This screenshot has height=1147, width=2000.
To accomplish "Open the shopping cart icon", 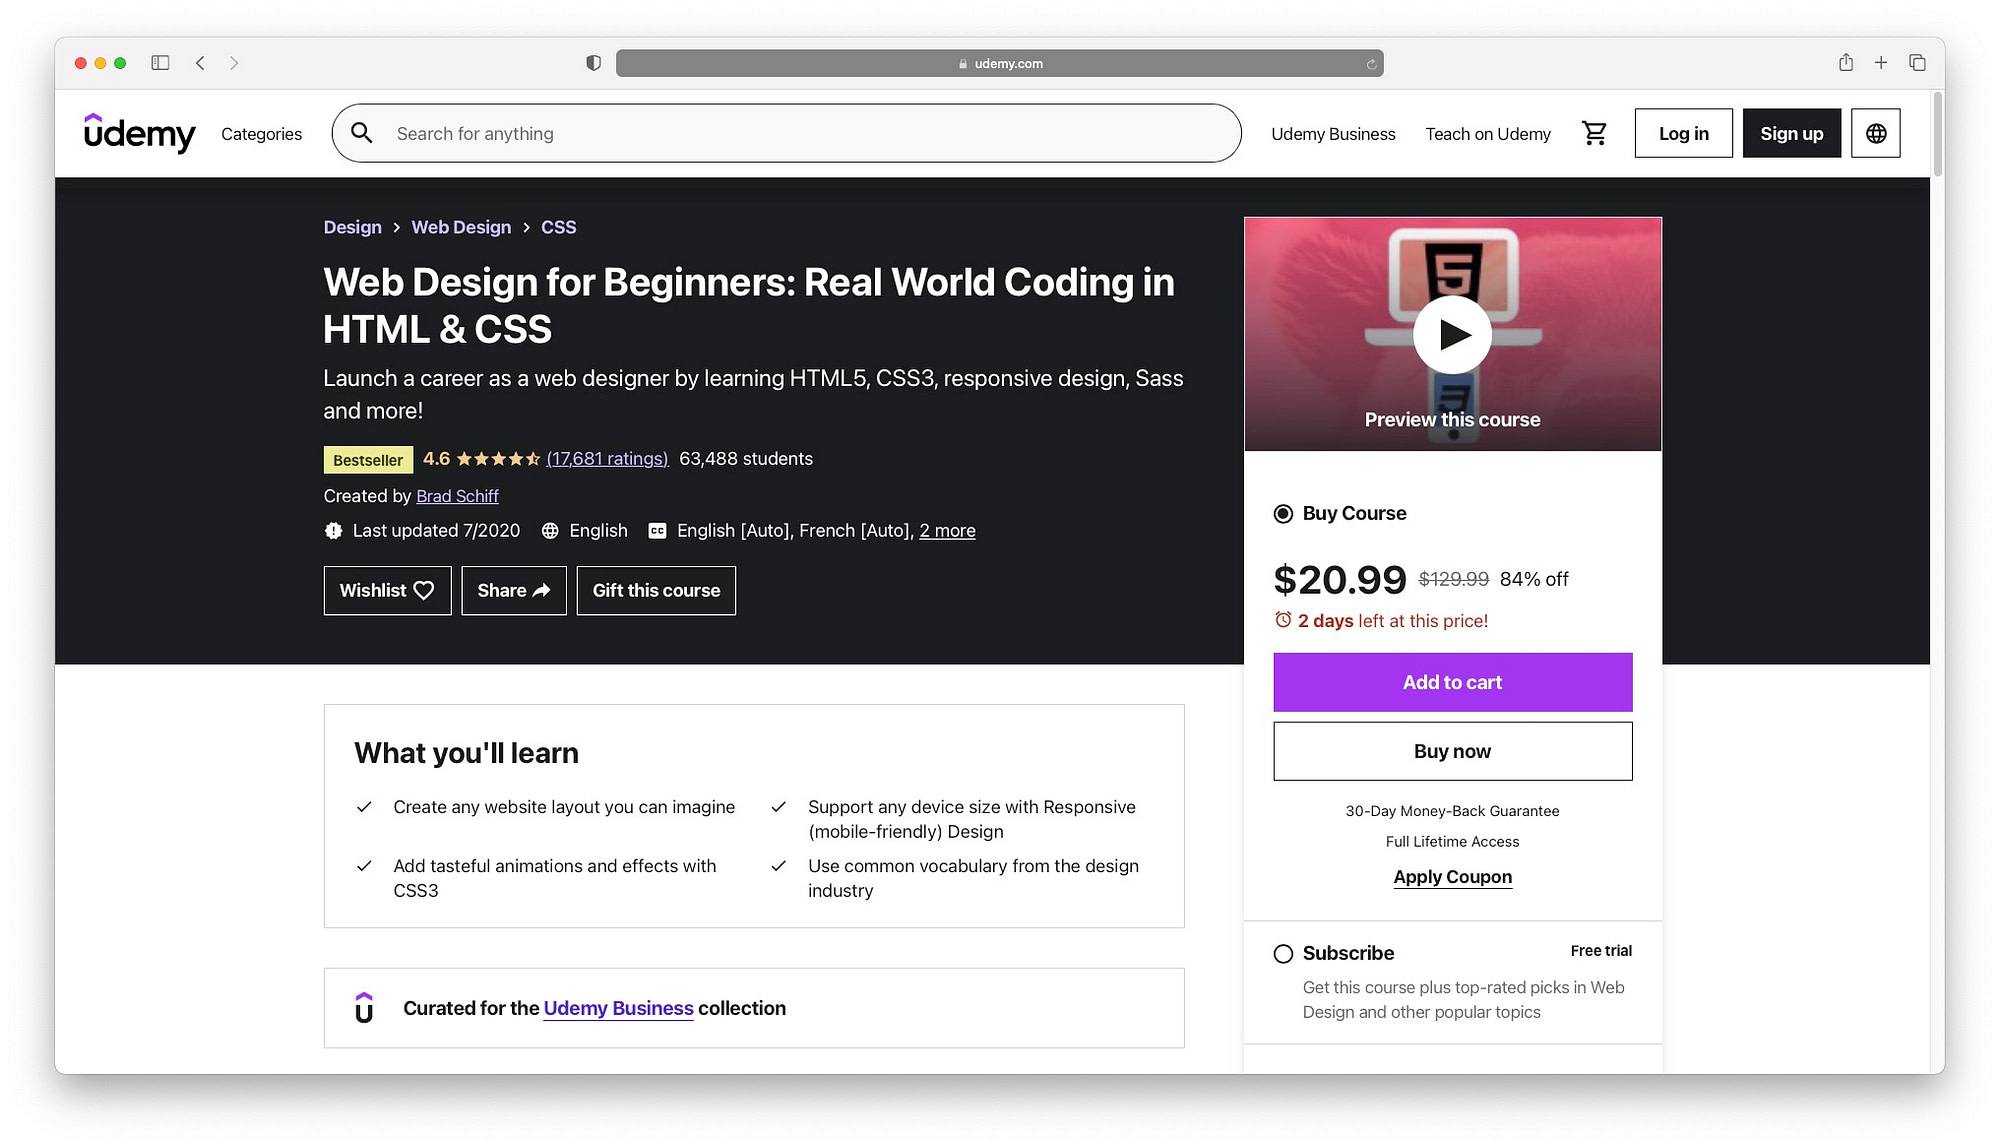I will [1594, 133].
